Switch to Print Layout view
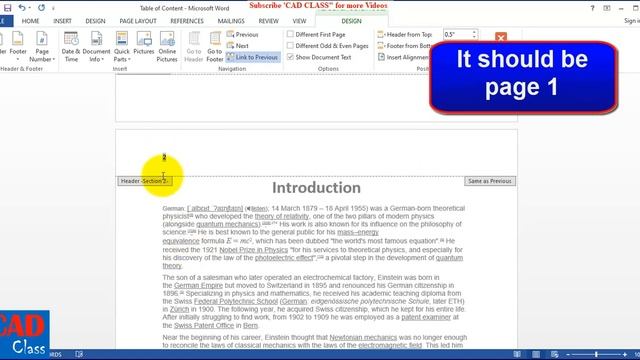The height and width of the screenshot is (360, 640). tap(536, 354)
